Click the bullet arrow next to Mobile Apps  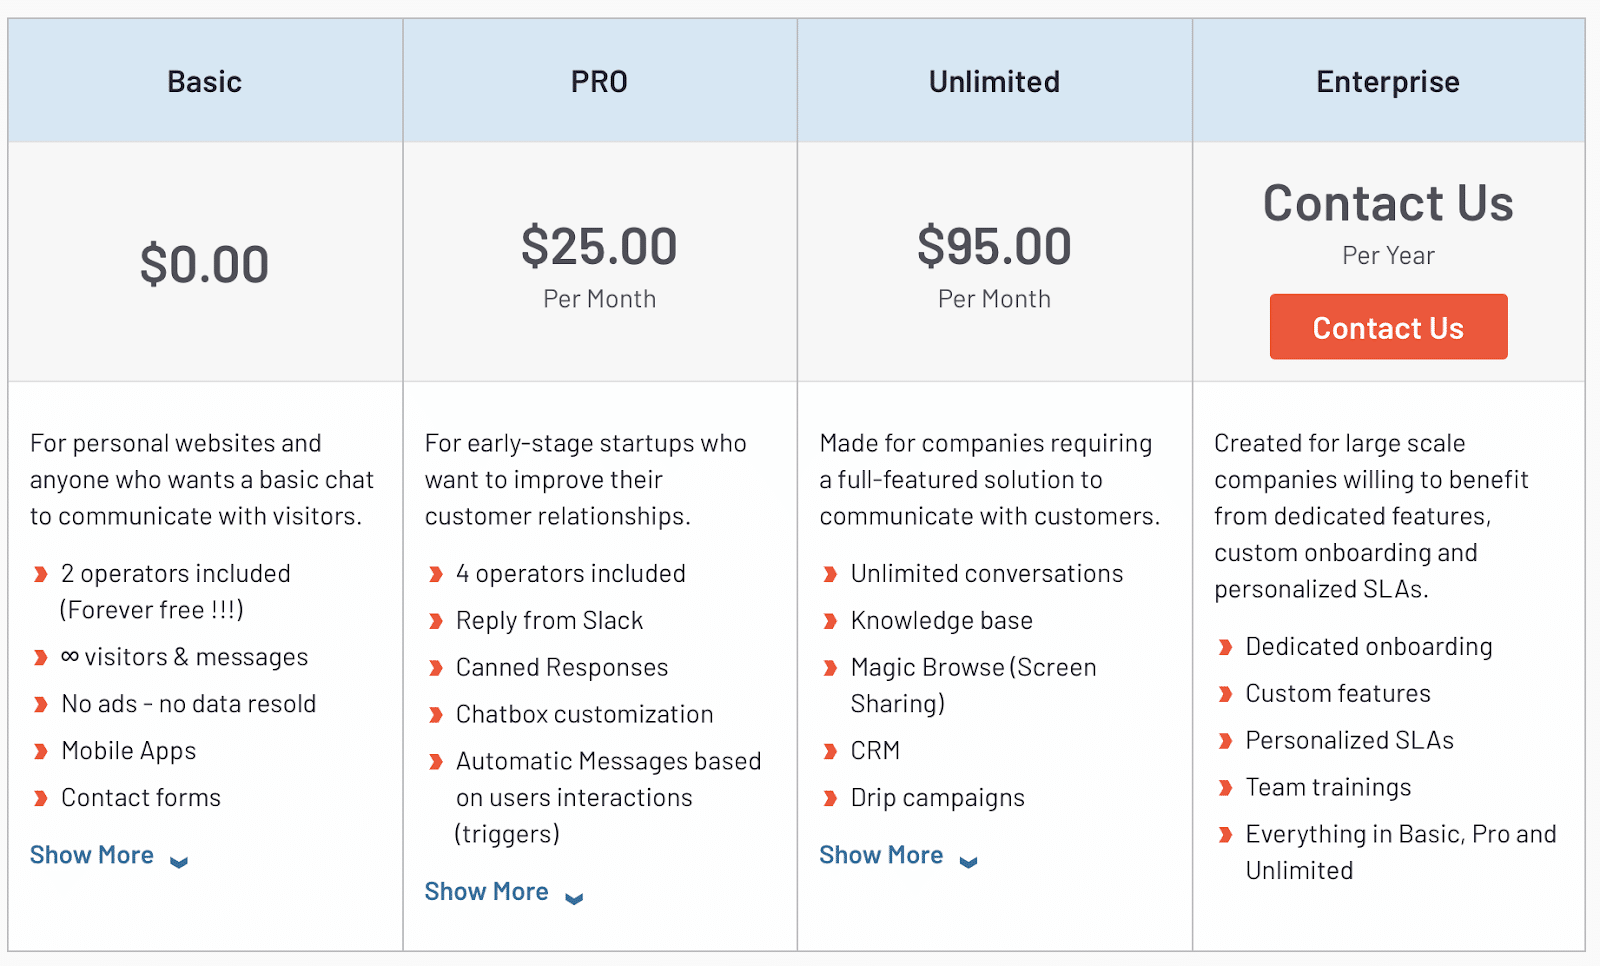click(x=41, y=751)
